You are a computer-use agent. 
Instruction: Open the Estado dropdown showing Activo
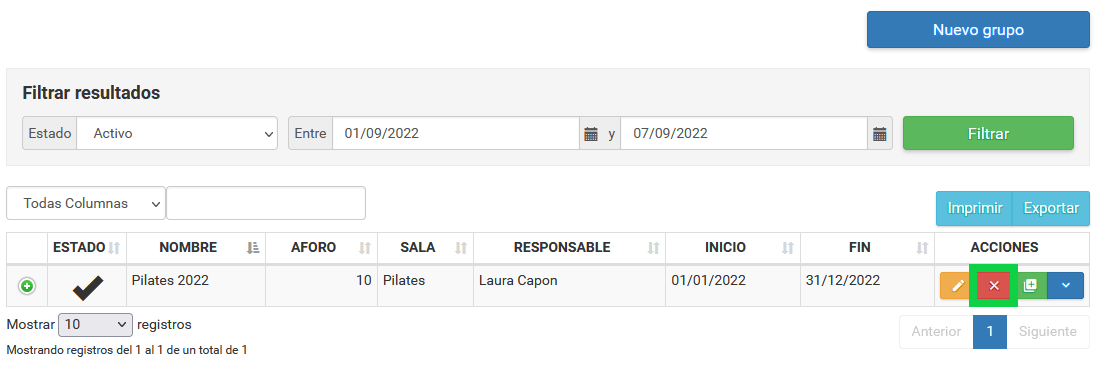tap(177, 133)
